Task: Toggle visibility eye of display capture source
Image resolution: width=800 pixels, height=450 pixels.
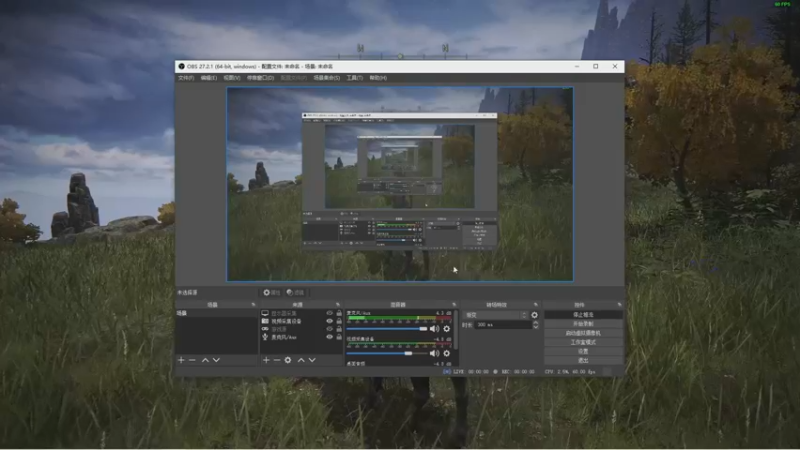Action: click(x=330, y=313)
